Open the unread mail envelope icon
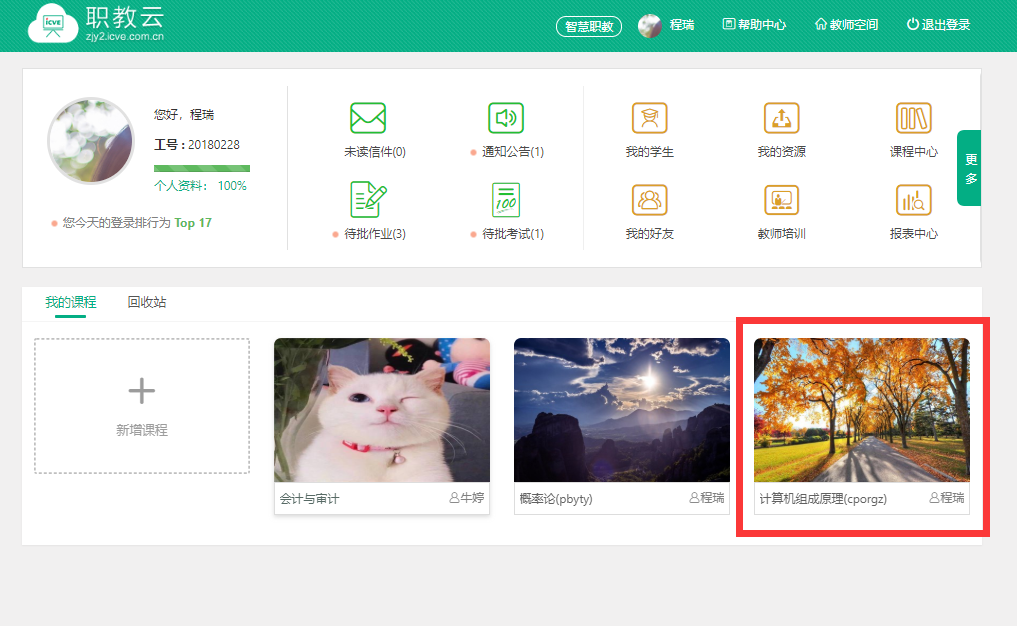Image resolution: width=1017 pixels, height=626 pixels. point(368,118)
